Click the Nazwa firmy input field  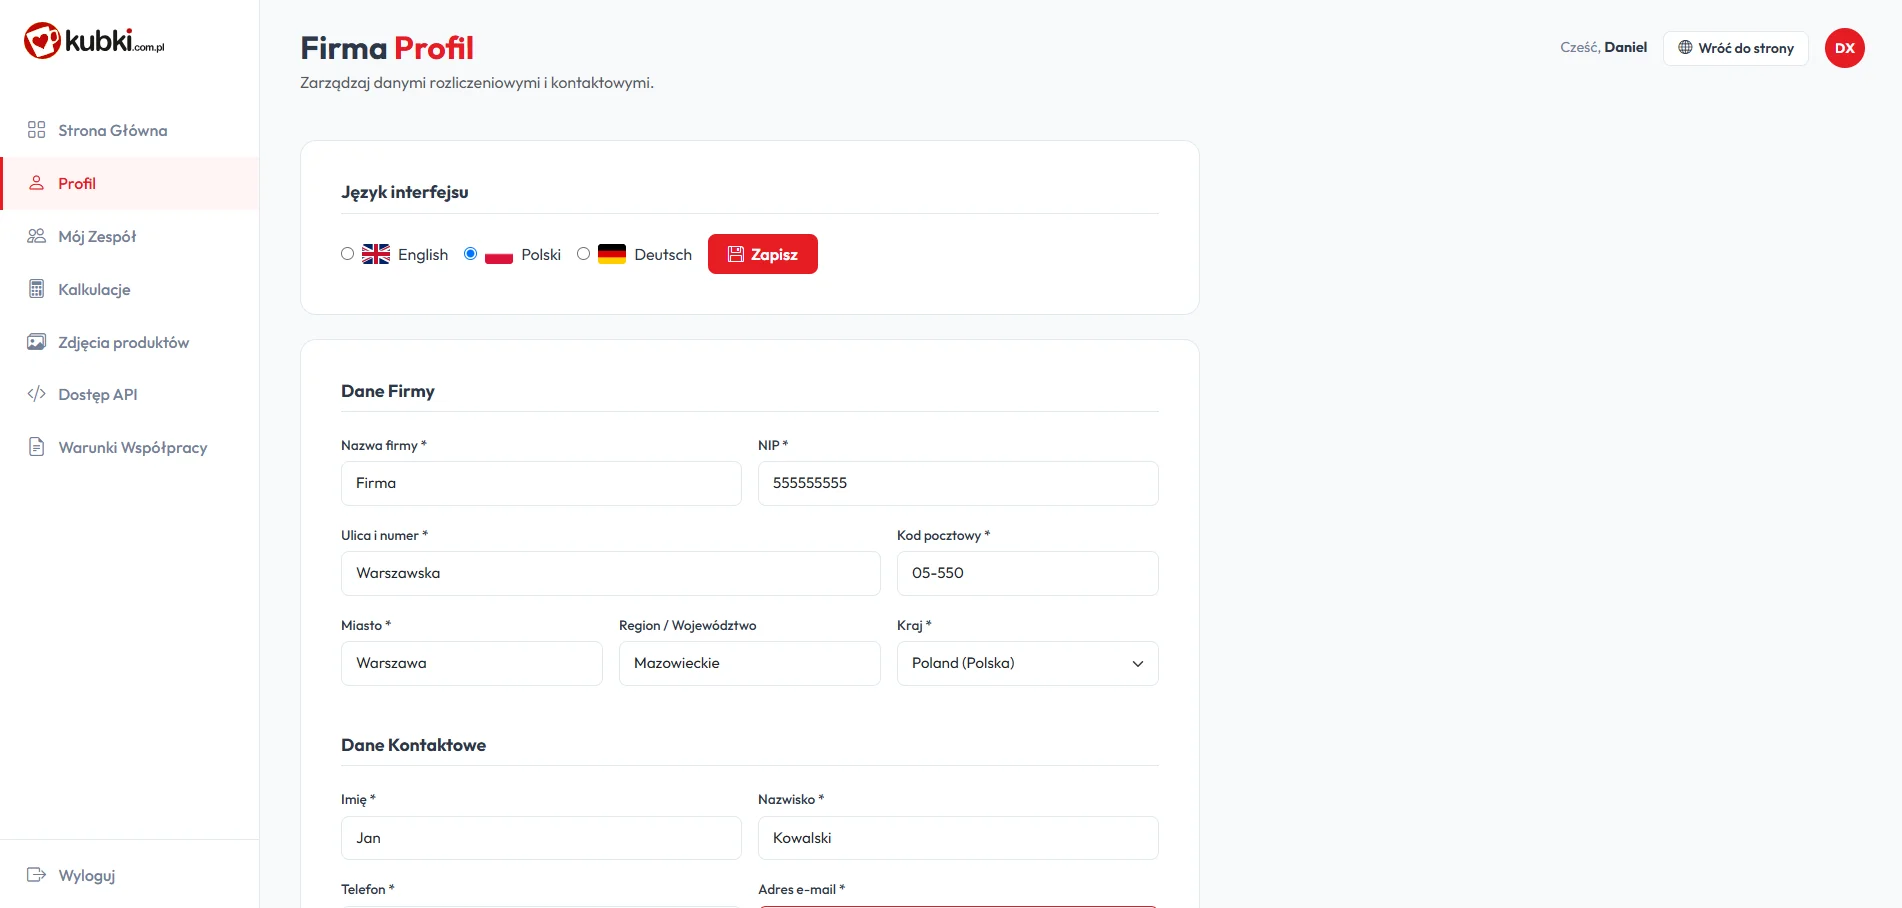pyautogui.click(x=541, y=483)
